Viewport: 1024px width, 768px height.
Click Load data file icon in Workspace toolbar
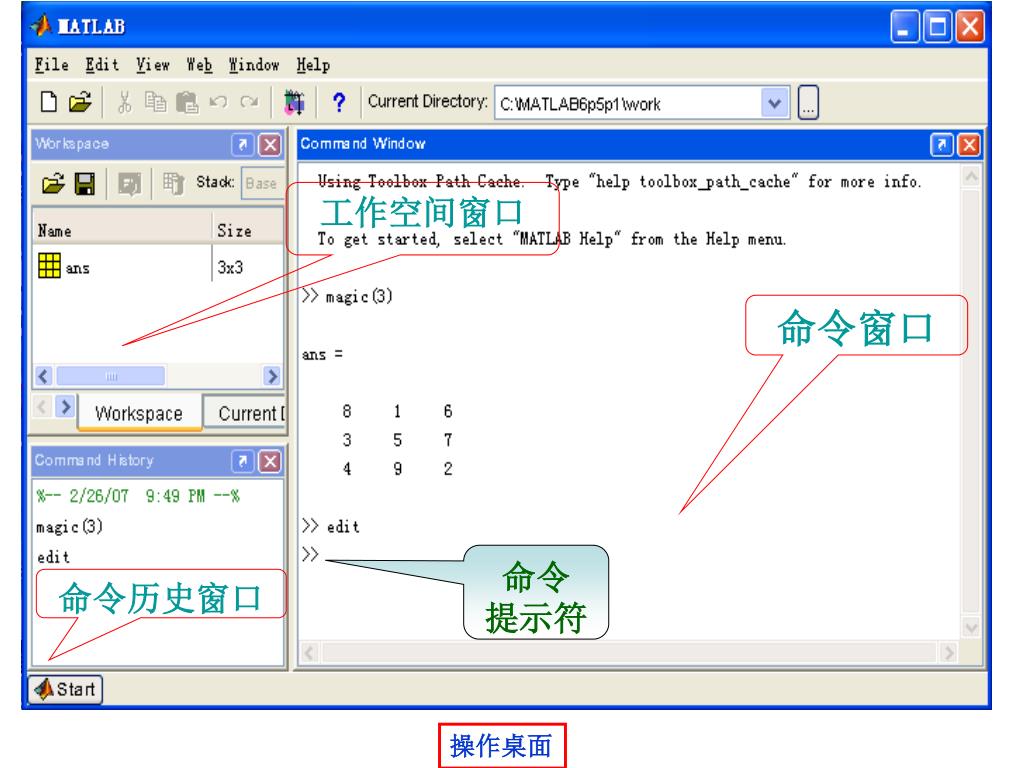tap(54, 184)
